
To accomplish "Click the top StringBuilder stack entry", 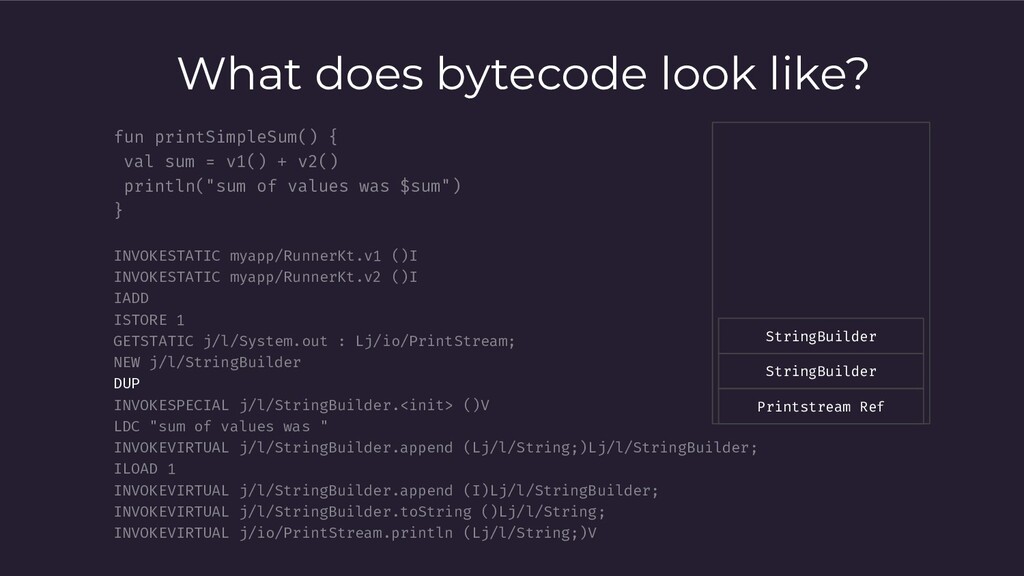I will (821, 336).
